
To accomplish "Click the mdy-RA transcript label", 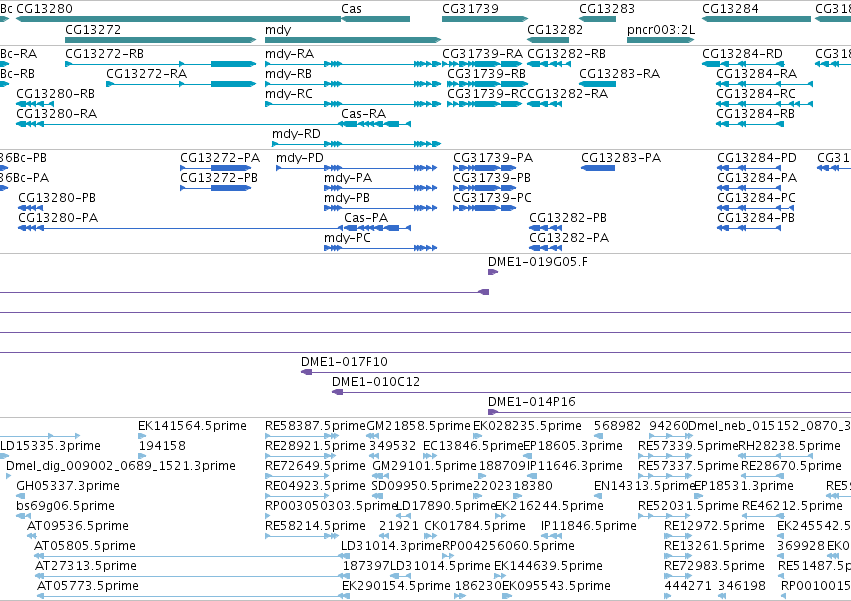I will click(x=289, y=54).
